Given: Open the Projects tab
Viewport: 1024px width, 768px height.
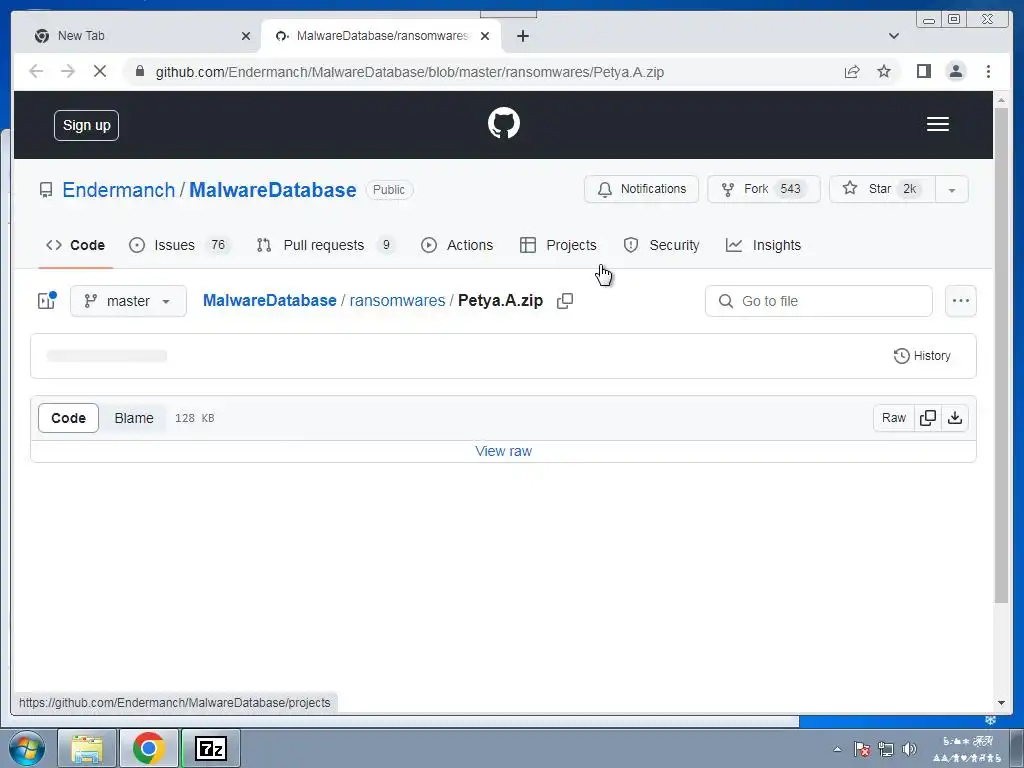Looking at the screenshot, I should 558,245.
